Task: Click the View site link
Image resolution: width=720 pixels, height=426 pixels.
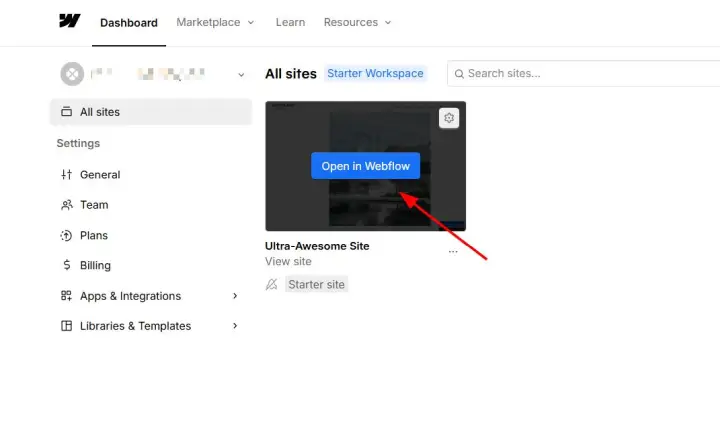Action: pos(288,261)
